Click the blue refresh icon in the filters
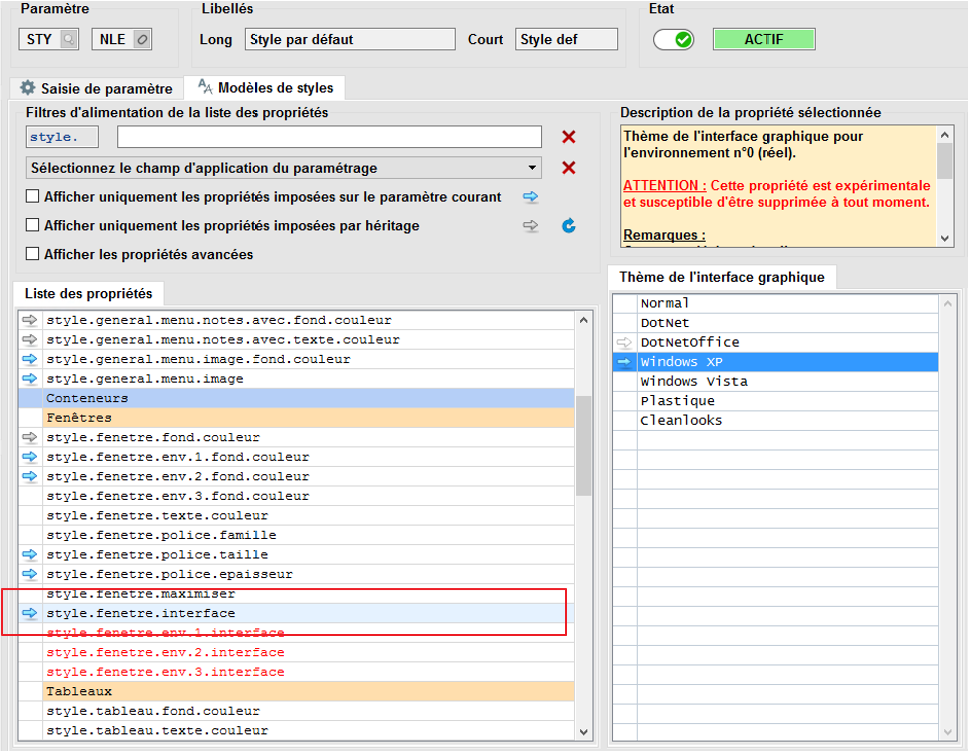This screenshot has height=751, width=968. pyautogui.click(x=569, y=225)
